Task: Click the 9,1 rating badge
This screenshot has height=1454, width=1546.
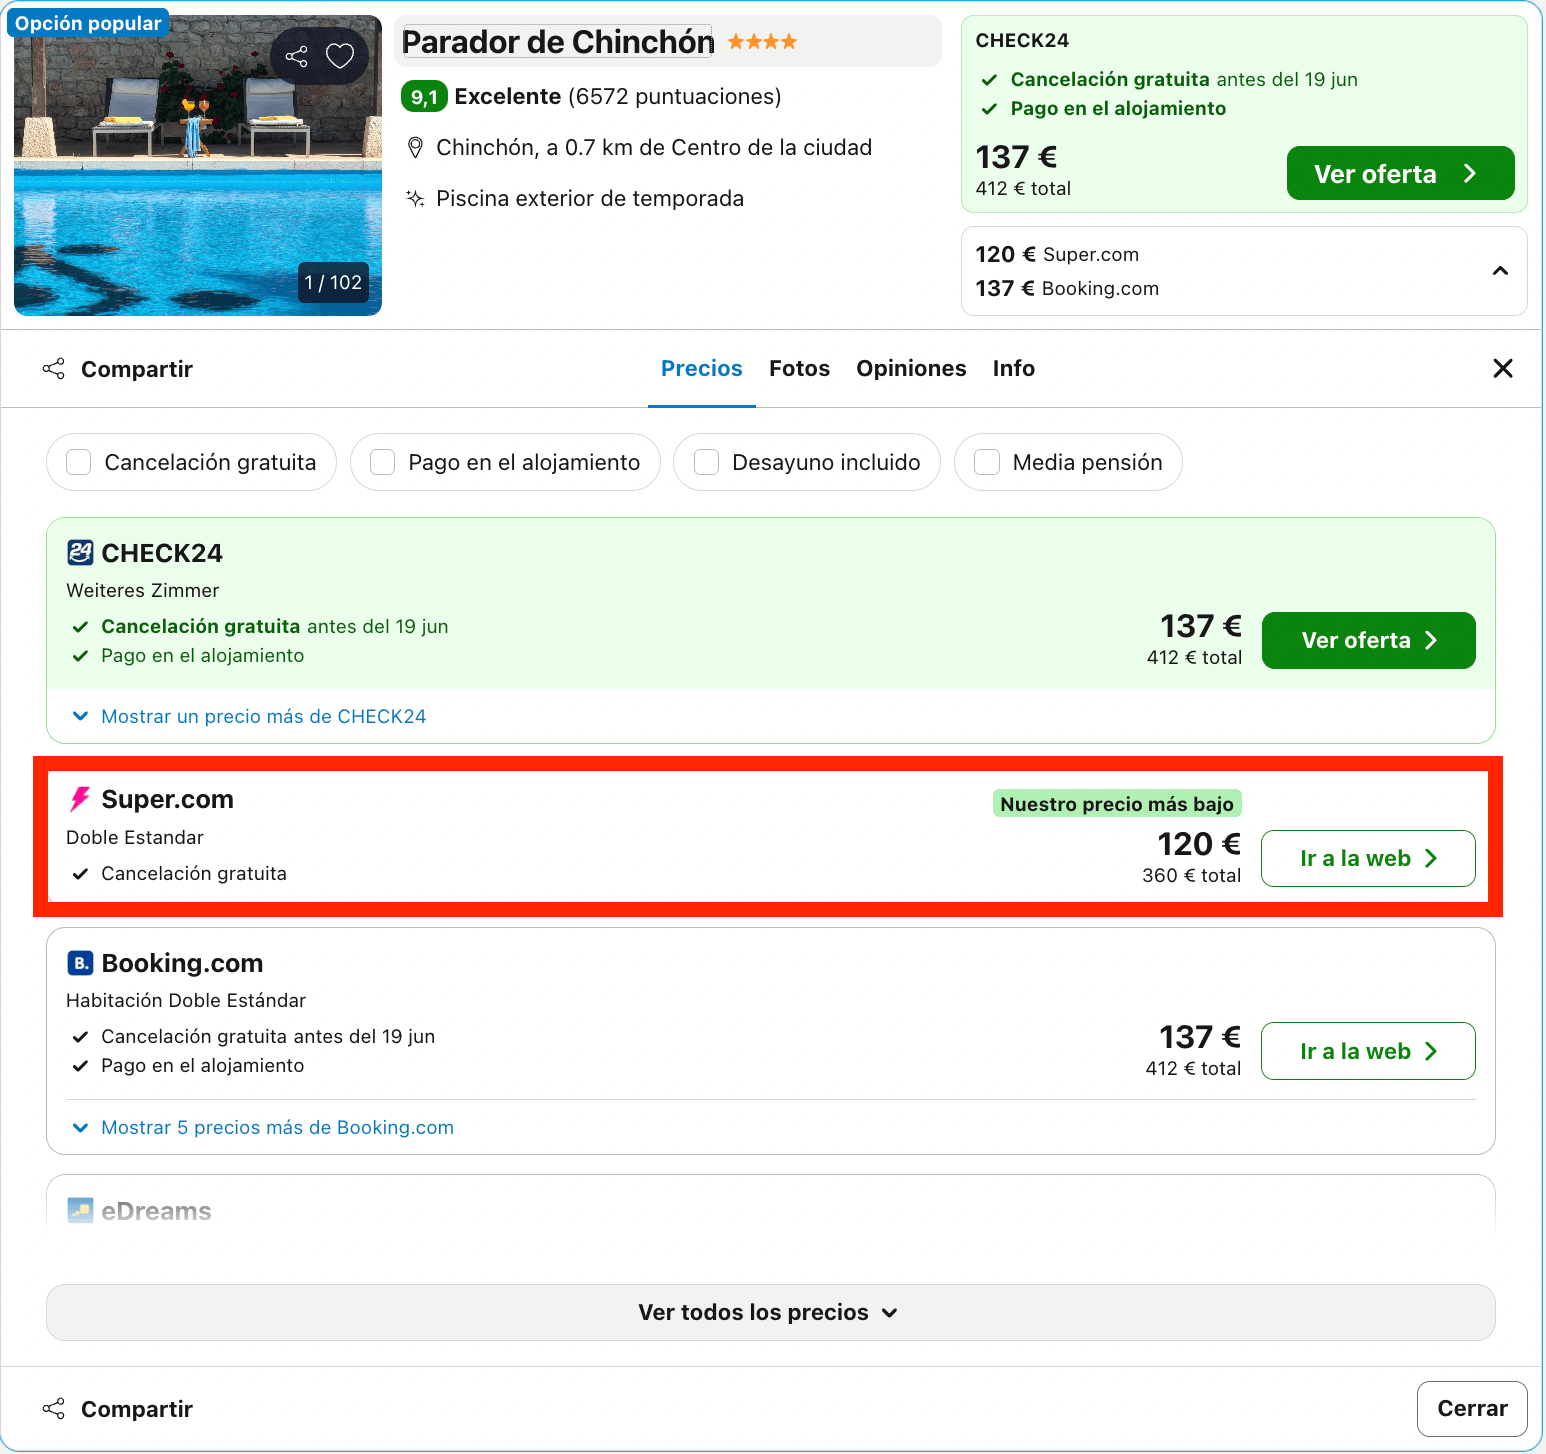Action: click(x=424, y=97)
